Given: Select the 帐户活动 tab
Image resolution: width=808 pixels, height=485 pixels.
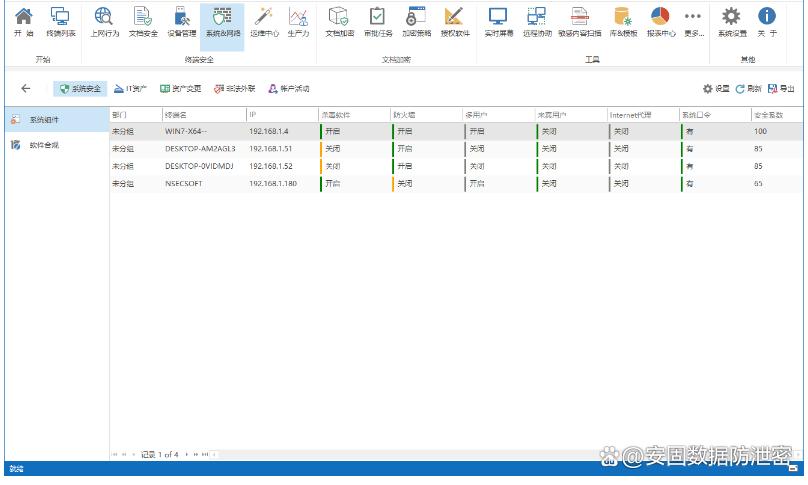Looking at the screenshot, I should [x=288, y=89].
